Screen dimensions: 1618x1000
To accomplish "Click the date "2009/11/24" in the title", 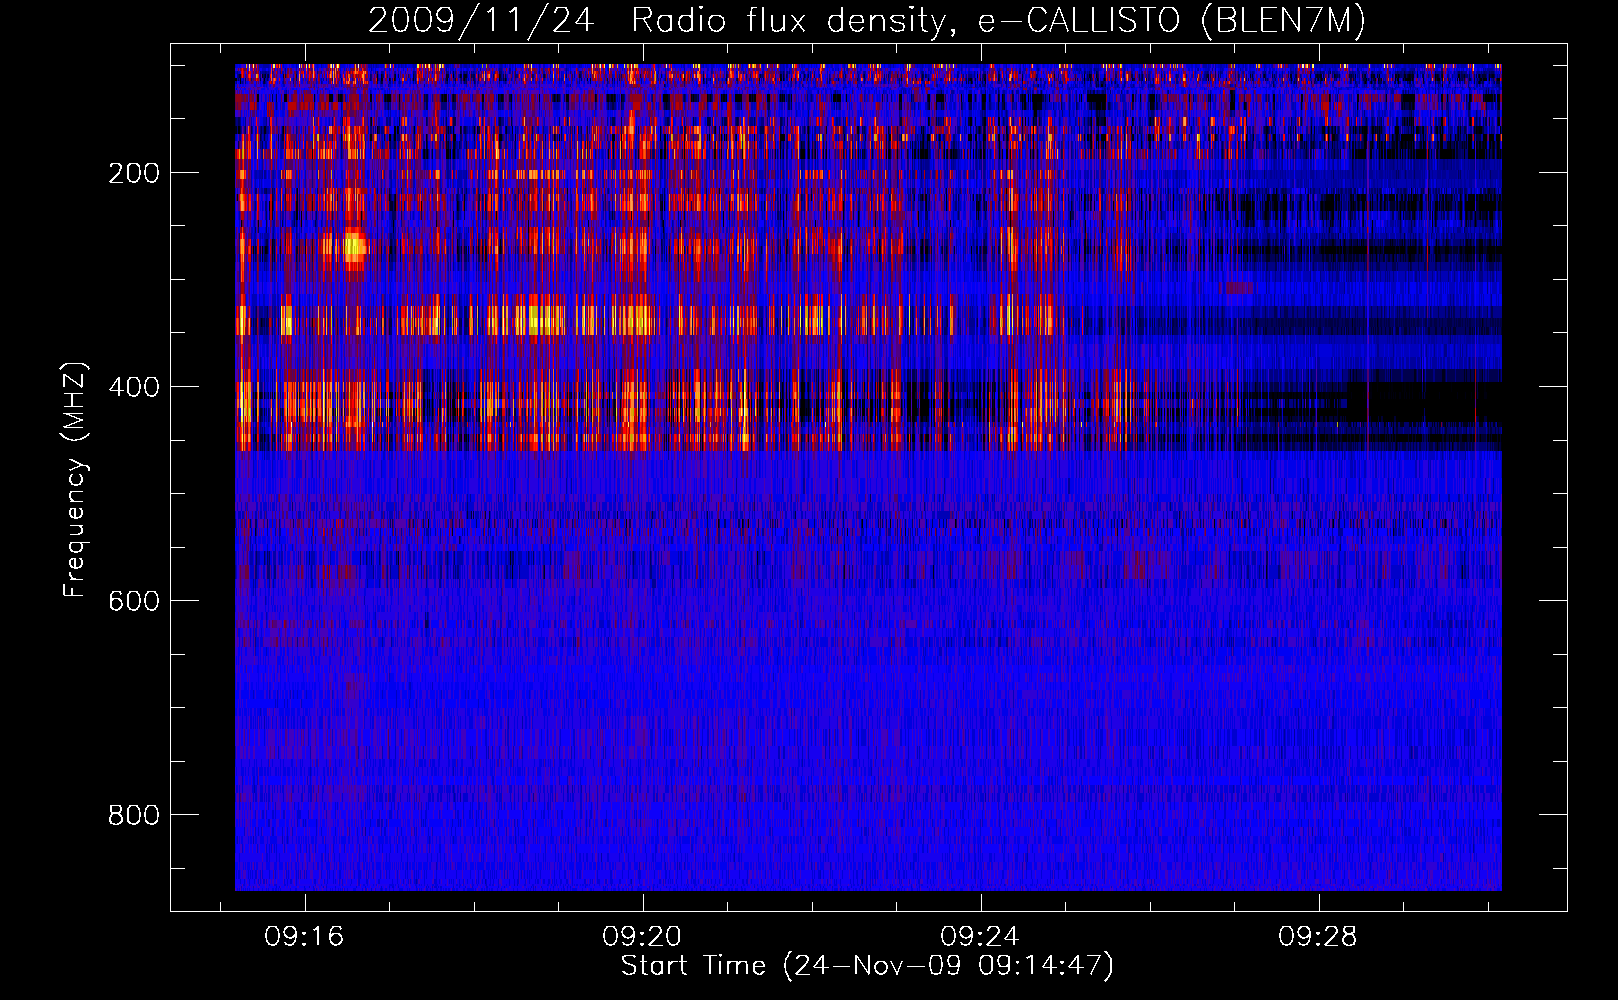I will pos(484,21).
